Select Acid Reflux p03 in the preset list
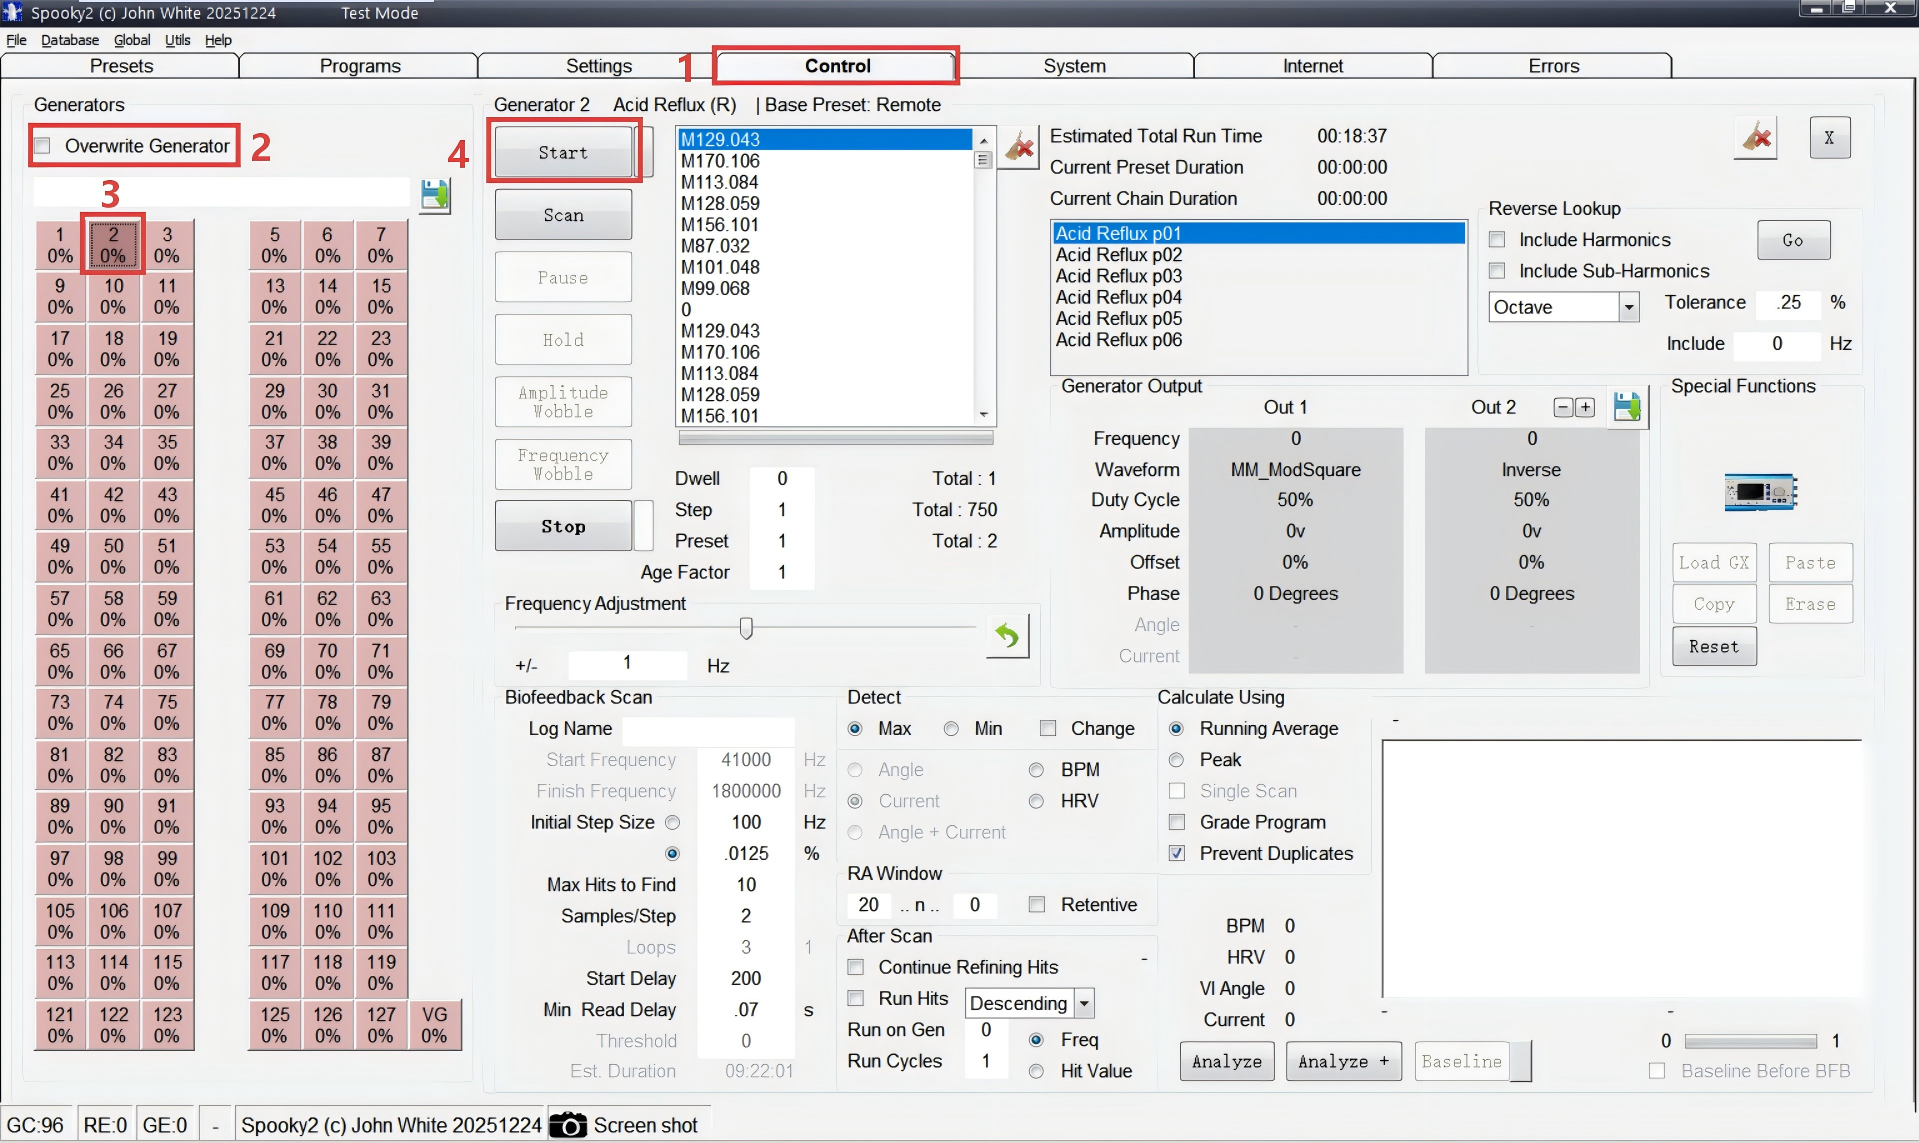 (1118, 276)
